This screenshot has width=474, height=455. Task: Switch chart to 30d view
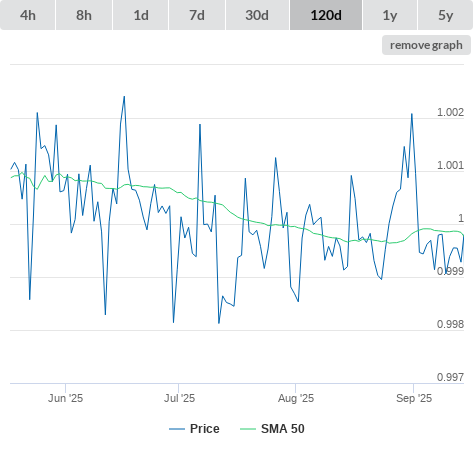point(257,15)
